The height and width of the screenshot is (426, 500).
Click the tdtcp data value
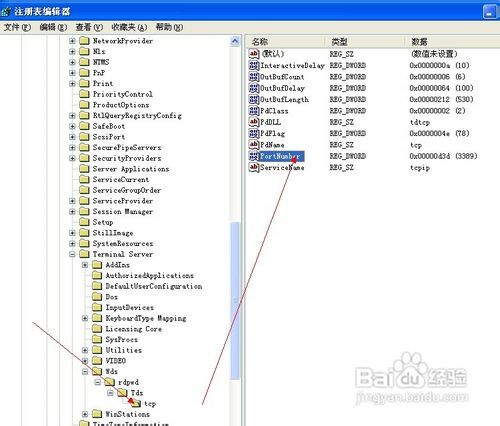(x=420, y=122)
